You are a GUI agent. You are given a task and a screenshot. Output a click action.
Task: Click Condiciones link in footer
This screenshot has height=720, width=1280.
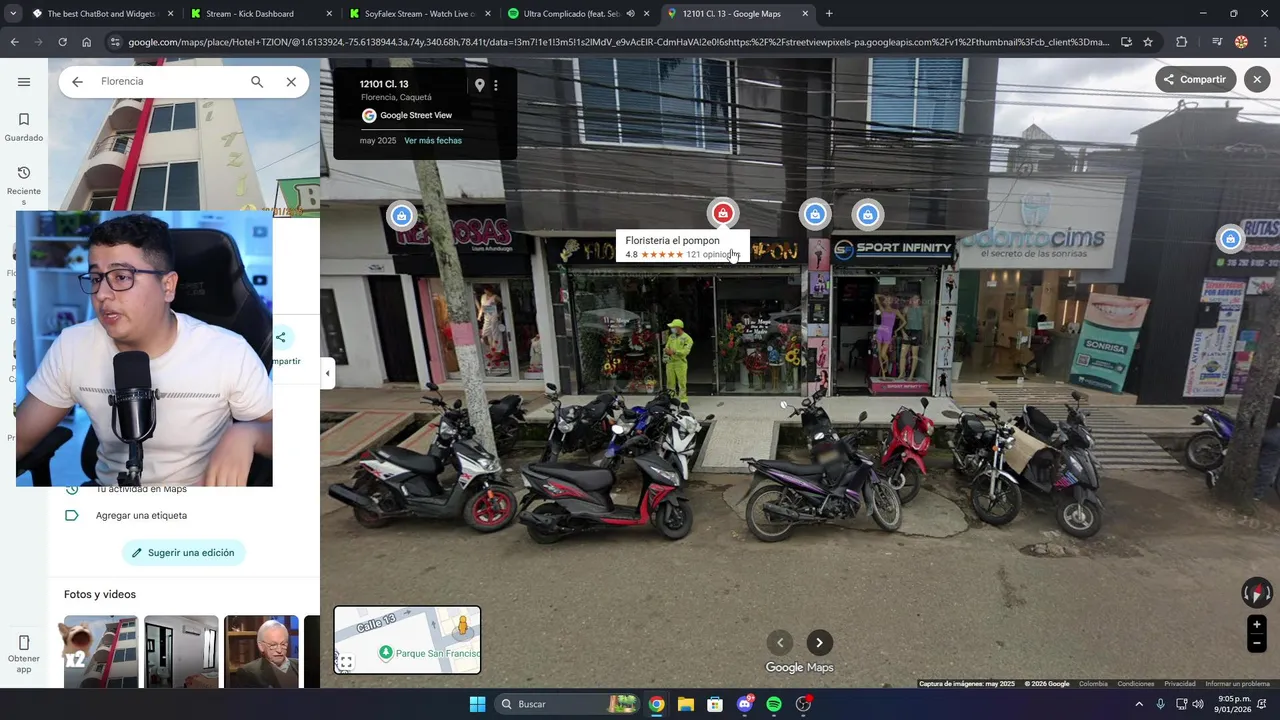tap(1136, 684)
